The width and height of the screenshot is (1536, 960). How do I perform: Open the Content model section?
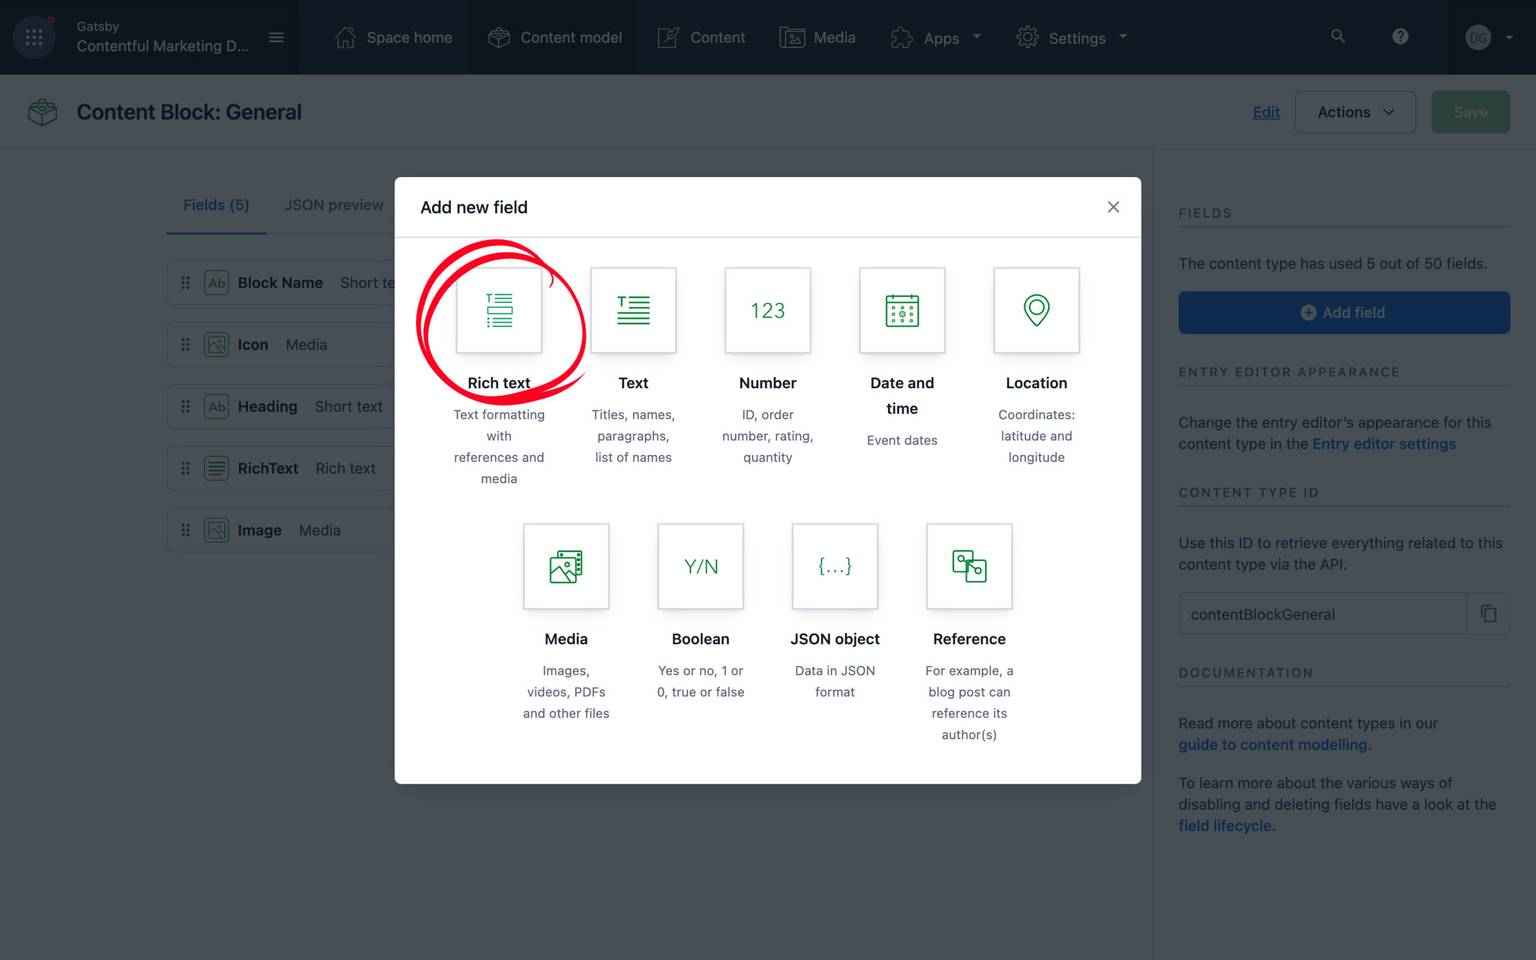pyautogui.click(x=555, y=37)
